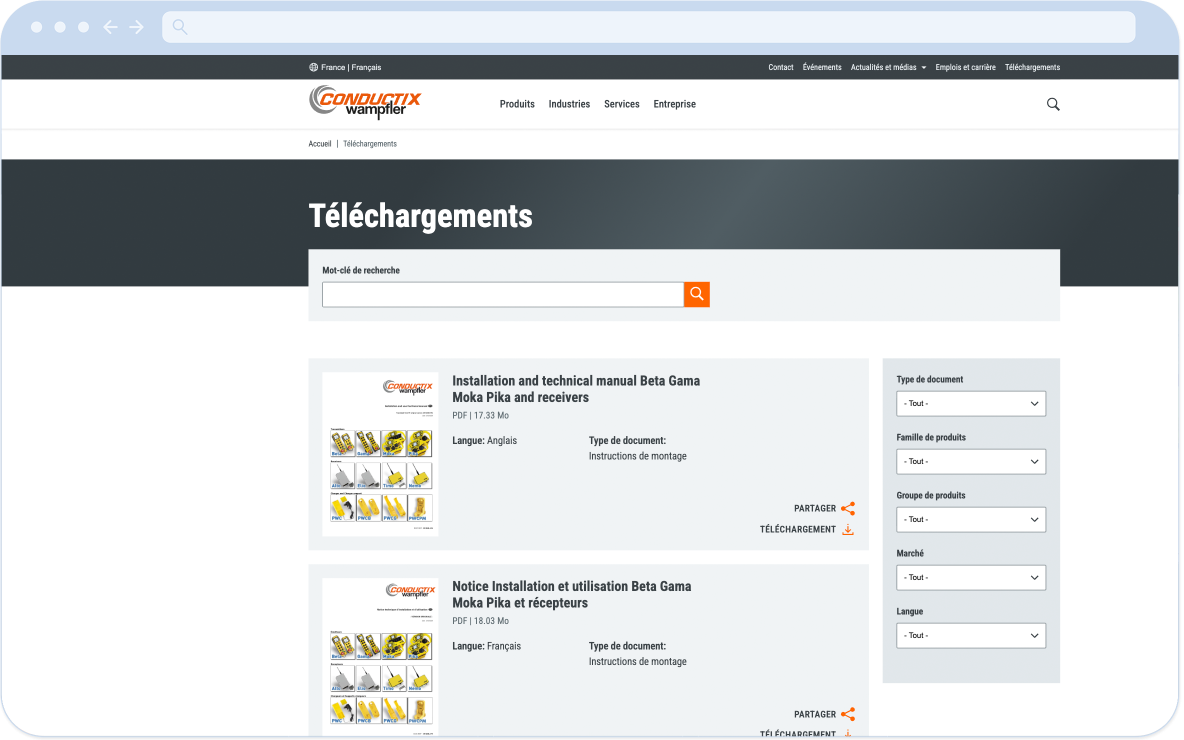Expand the Actualités et médias menu
This screenshot has width=1184, height=740.
tap(888, 67)
